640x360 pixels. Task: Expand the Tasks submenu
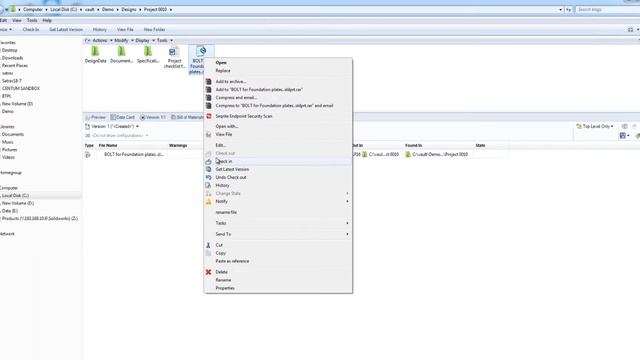click(x=278, y=223)
